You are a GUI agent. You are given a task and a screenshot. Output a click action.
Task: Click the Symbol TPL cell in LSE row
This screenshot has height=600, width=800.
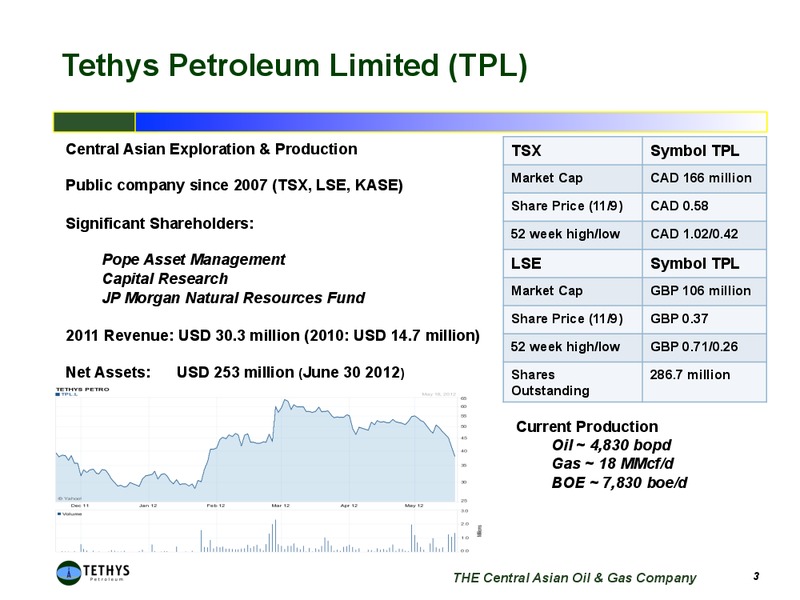pyautogui.click(x=704, y=263)
